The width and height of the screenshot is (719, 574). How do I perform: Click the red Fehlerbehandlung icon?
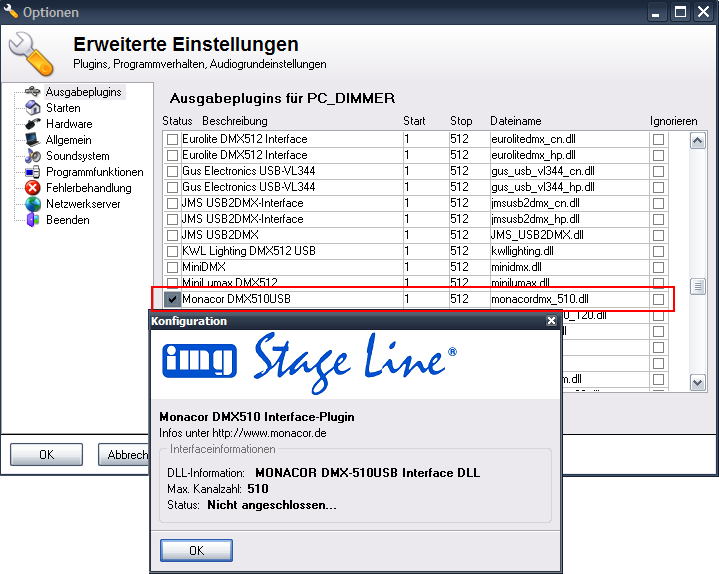[x=32, y=188]
